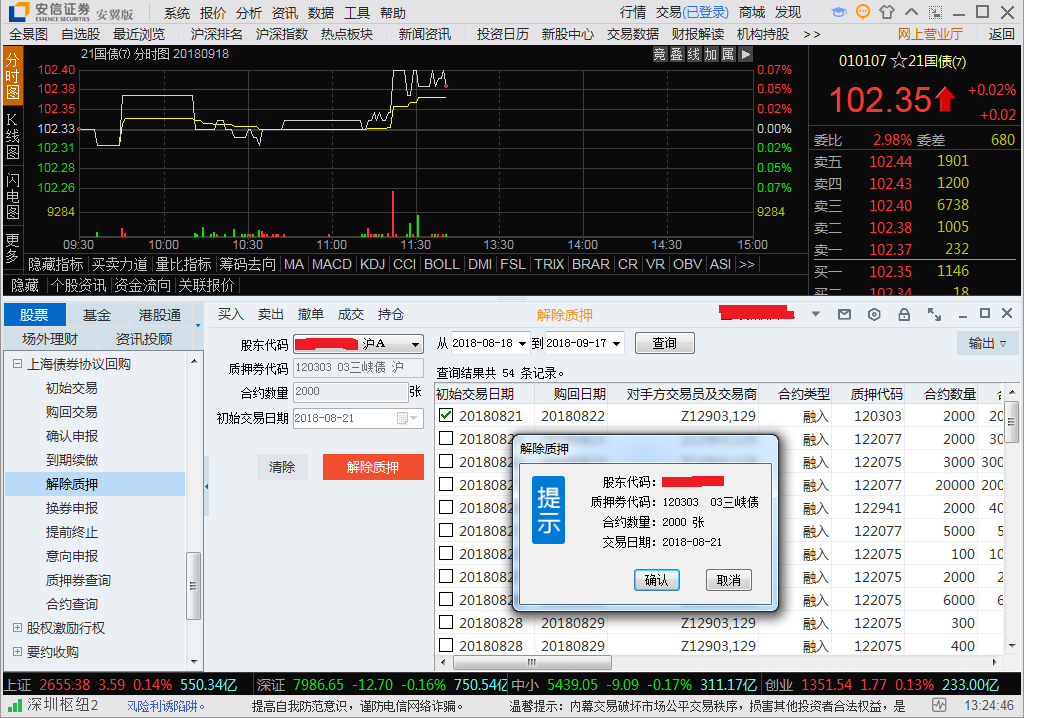Open the end date 2018-09-17 dropdown

617,343
